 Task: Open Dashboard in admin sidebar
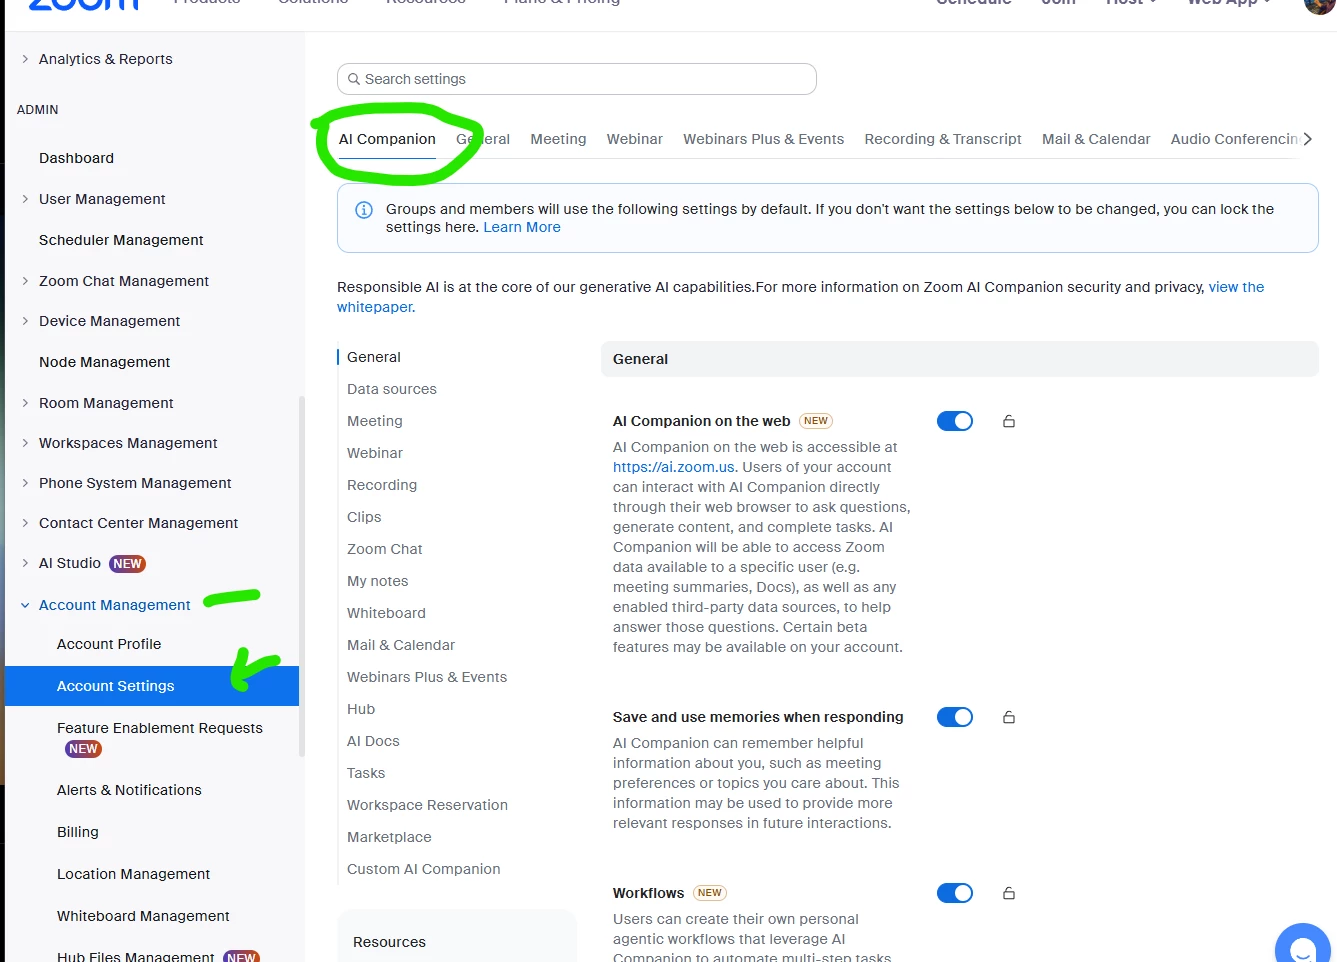pyautogui.click(x=76, y=158)
